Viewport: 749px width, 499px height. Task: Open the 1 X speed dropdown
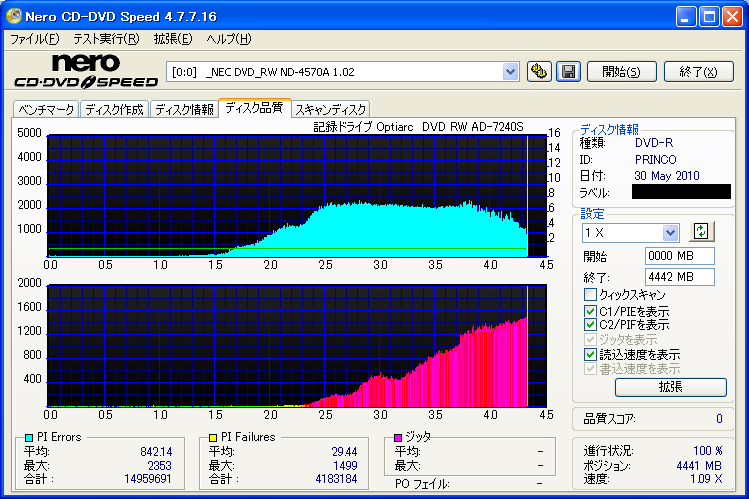tap(670, 233)
